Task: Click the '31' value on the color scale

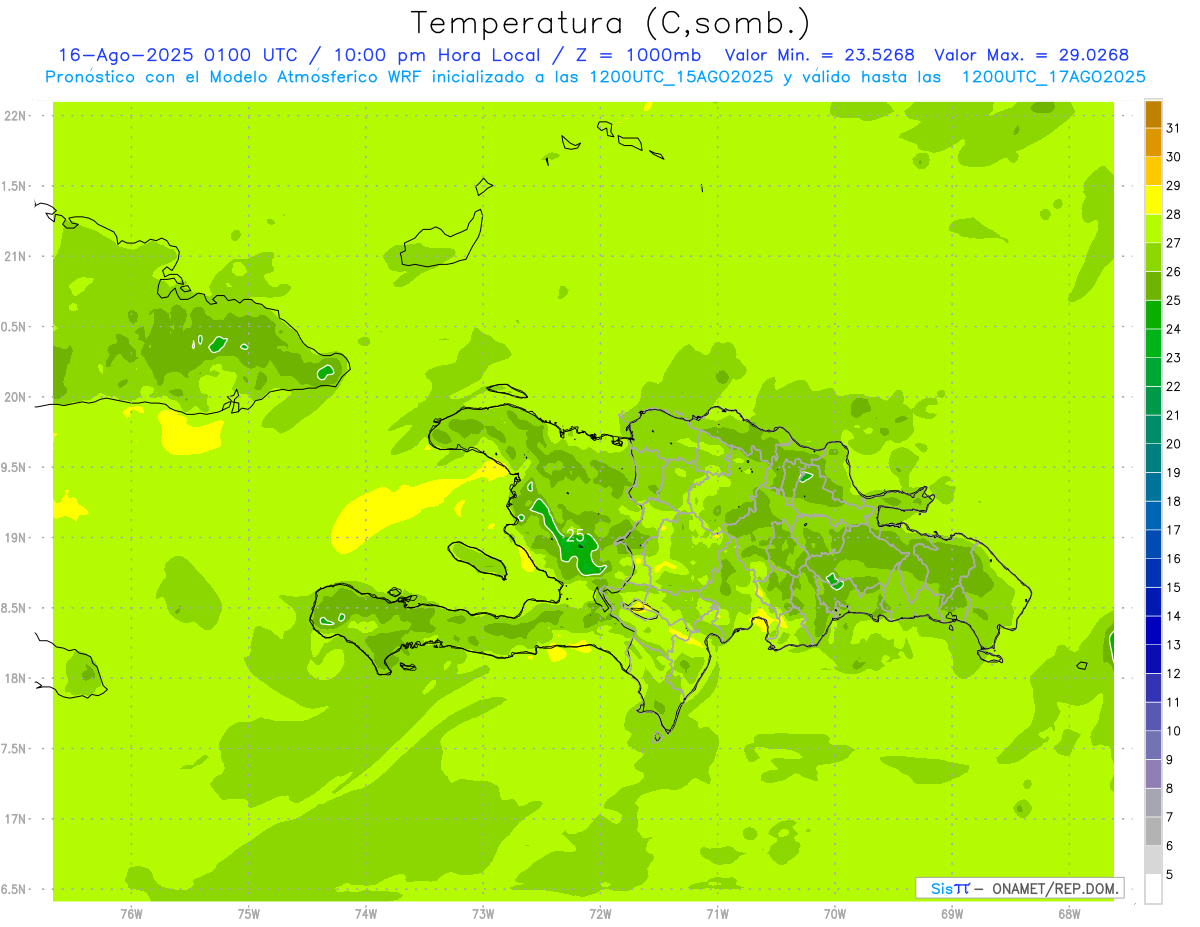Action: coord(1174,128)
